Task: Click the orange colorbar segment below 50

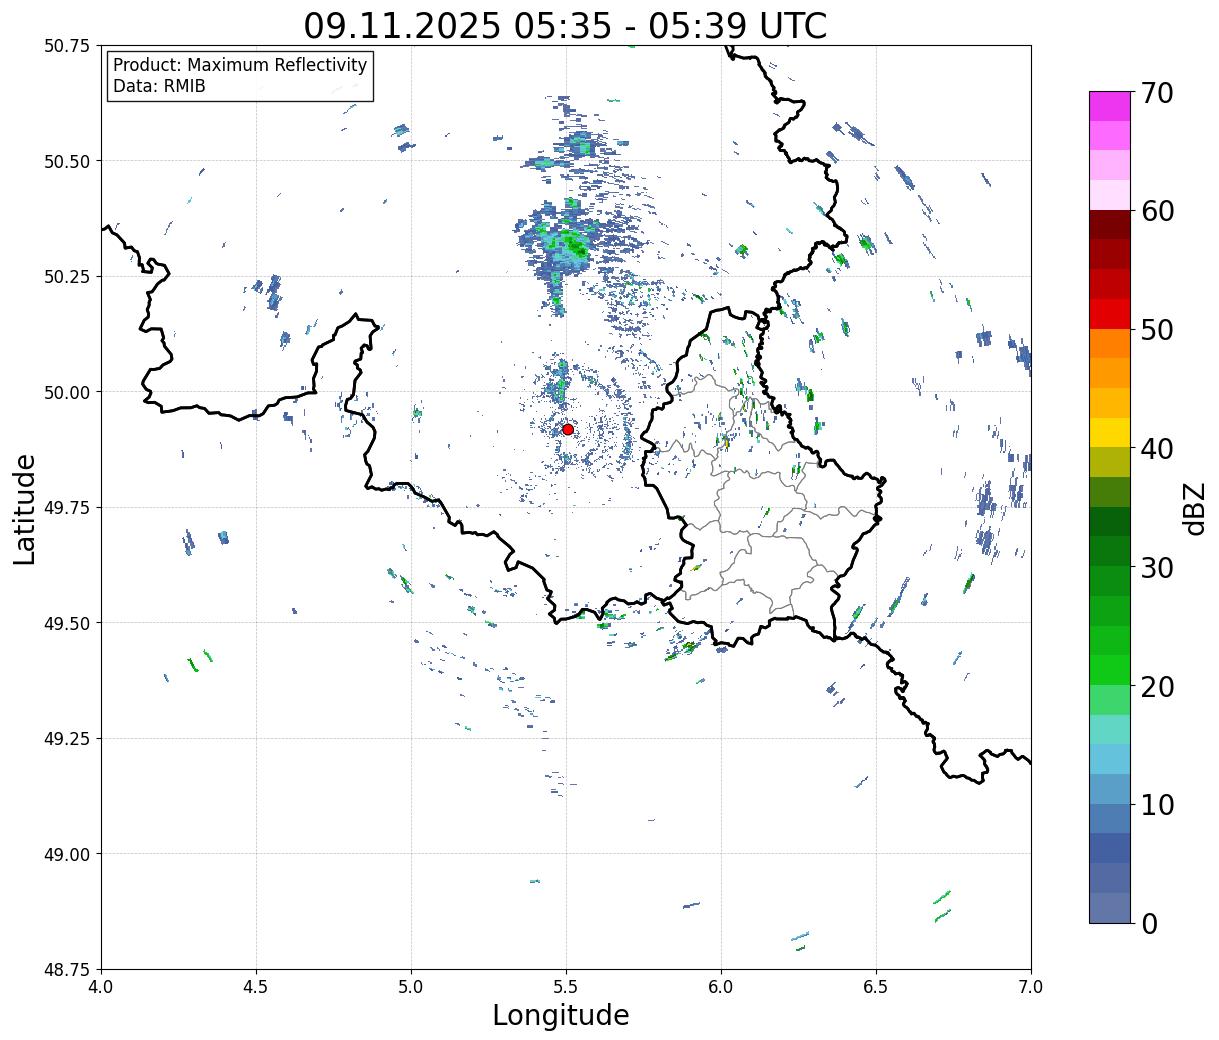Action: (x=1110, y=343)
